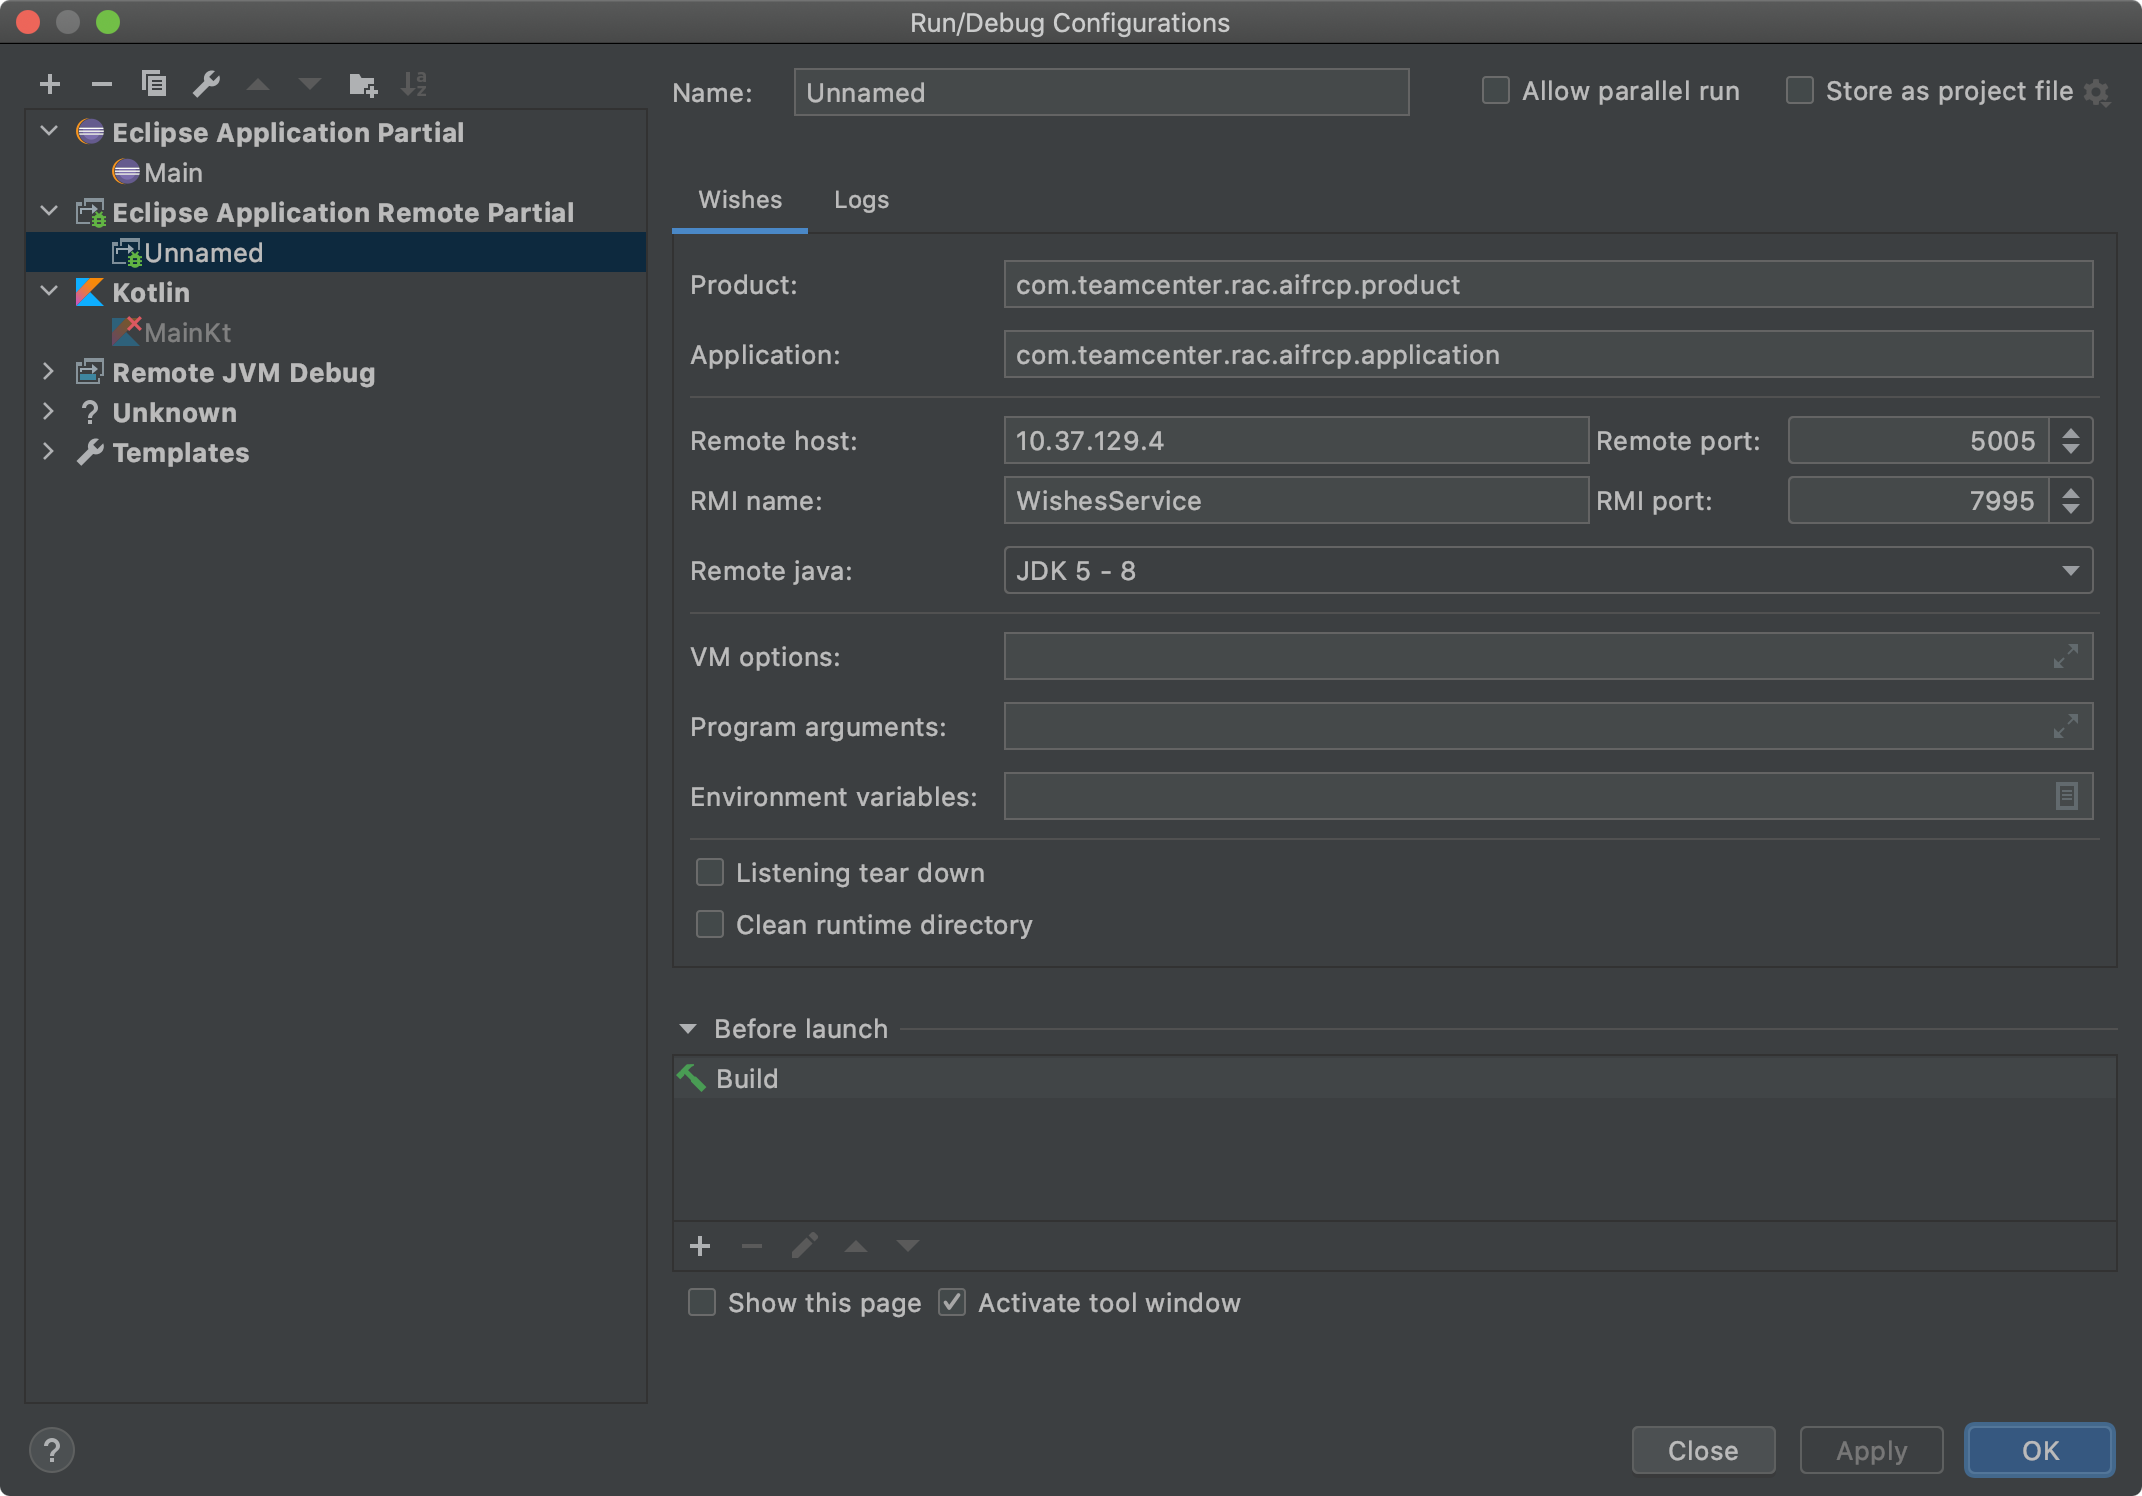
Task: Click the Close button
Action: pos(1703,1450)
